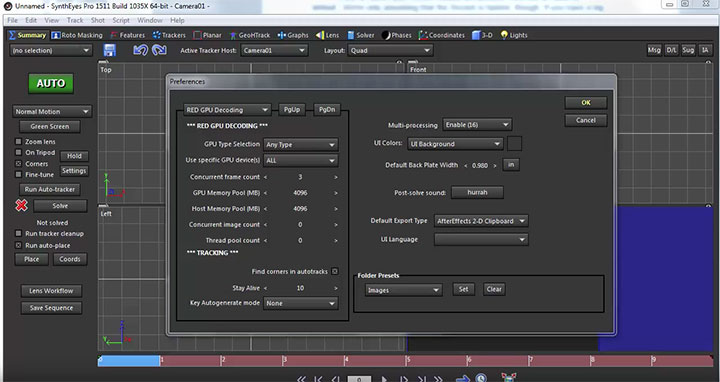Screen dimensions: 720x382
Task: Open UI Colors dropdown showing UI Background
Action: coord(455,144)
